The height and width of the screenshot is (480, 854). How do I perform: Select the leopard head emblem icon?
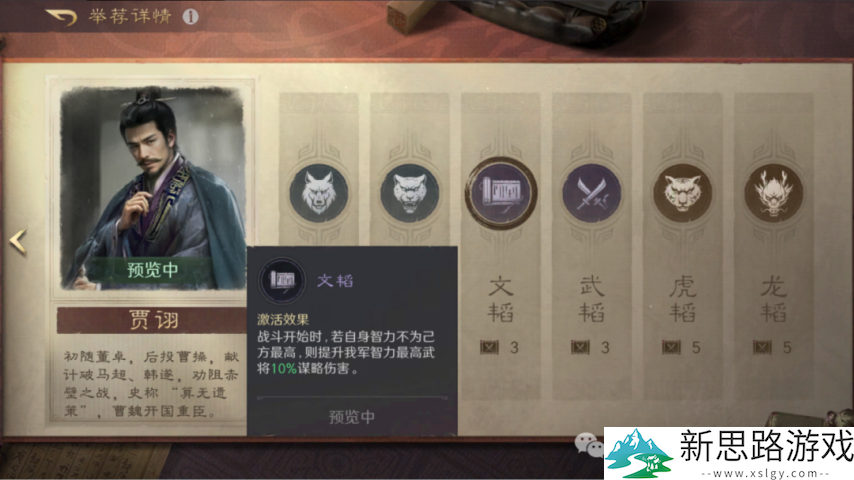410,193
